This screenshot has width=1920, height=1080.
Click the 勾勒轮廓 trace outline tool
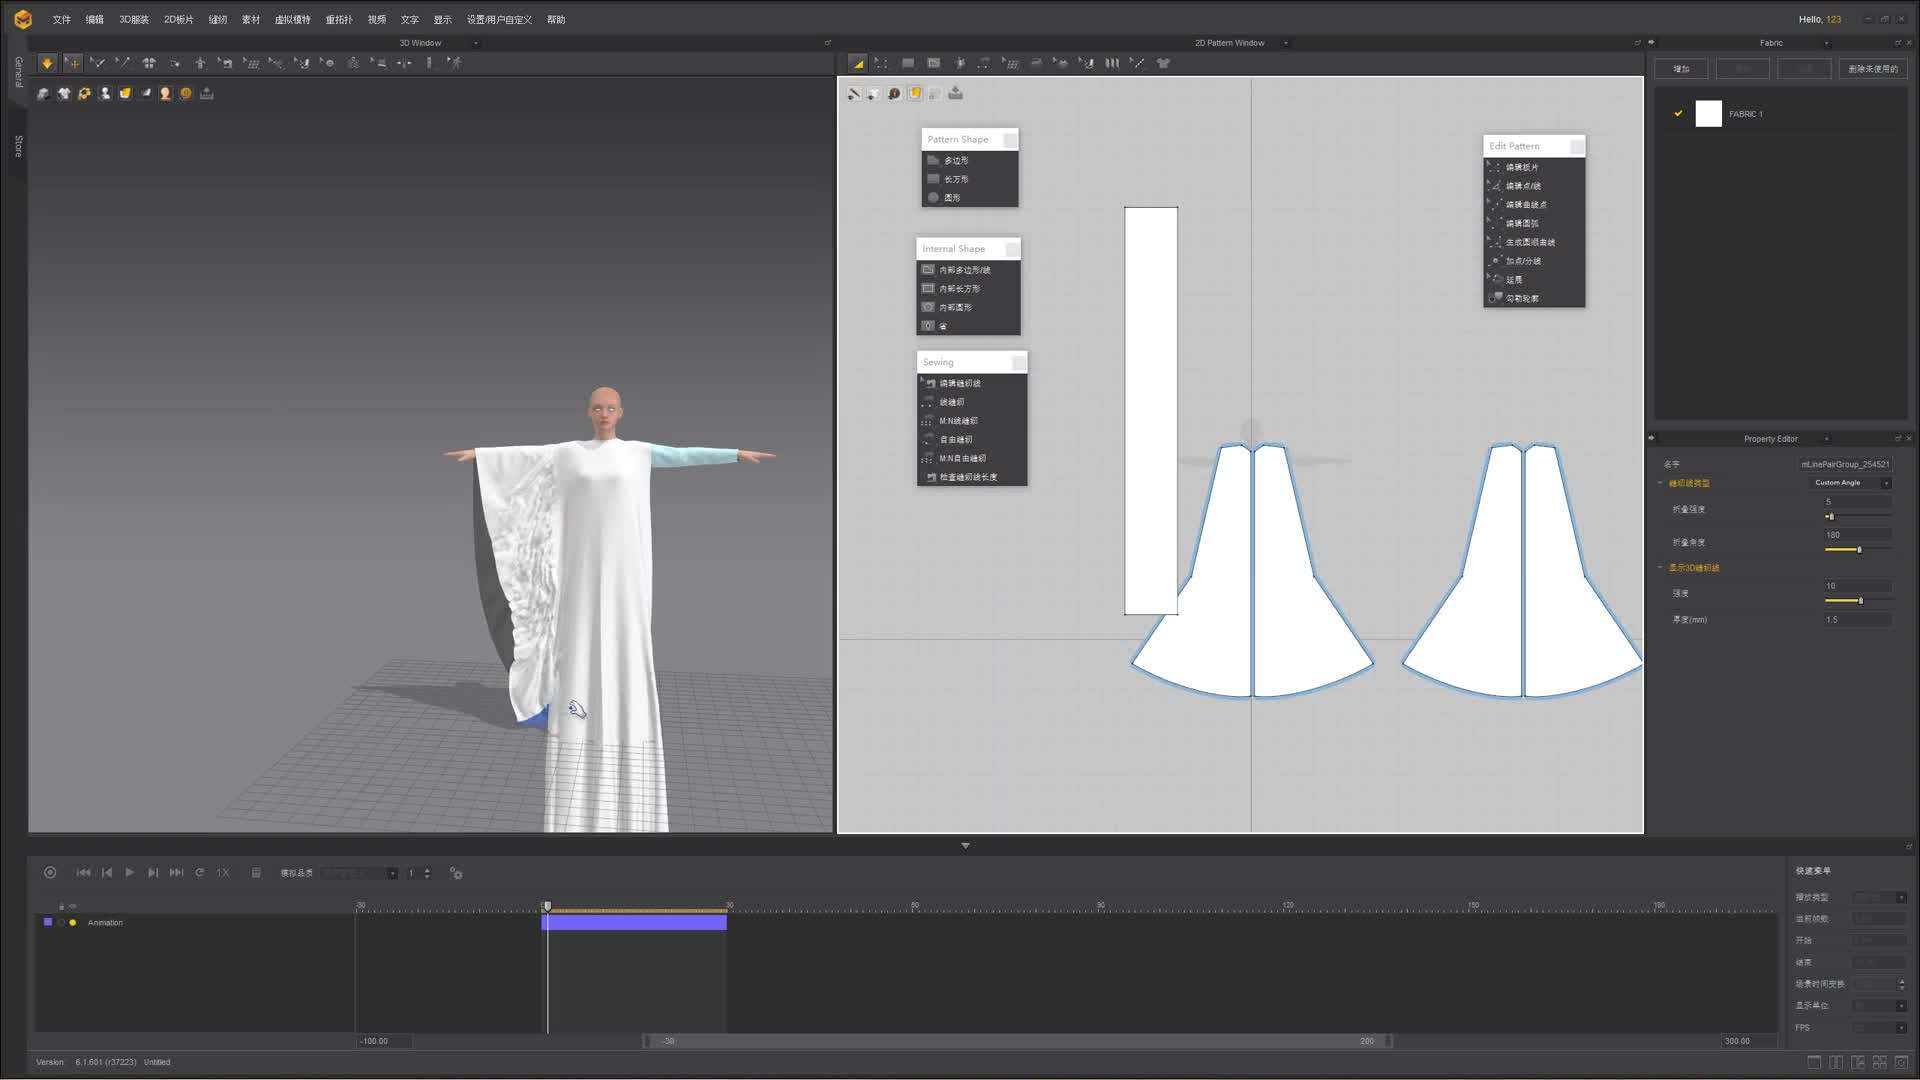click(x=1522, y=298)
